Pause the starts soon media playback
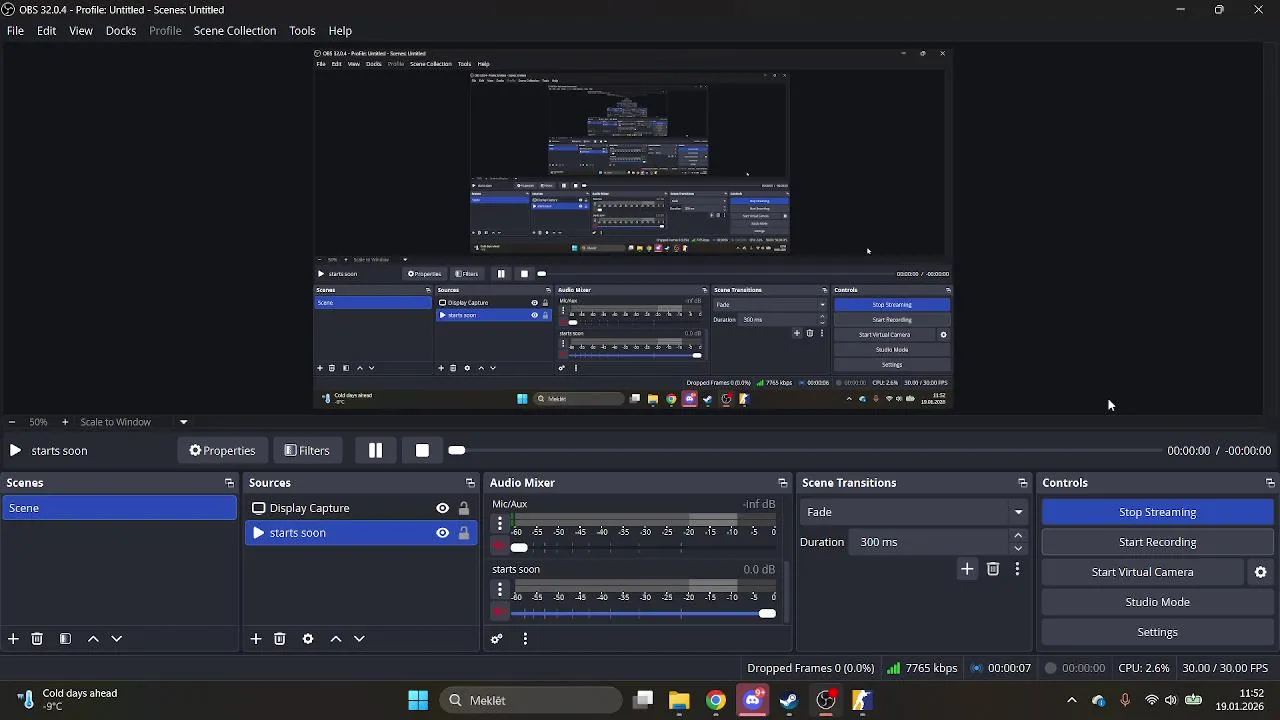The image size is (1280, 720). [x=375, y=451]
